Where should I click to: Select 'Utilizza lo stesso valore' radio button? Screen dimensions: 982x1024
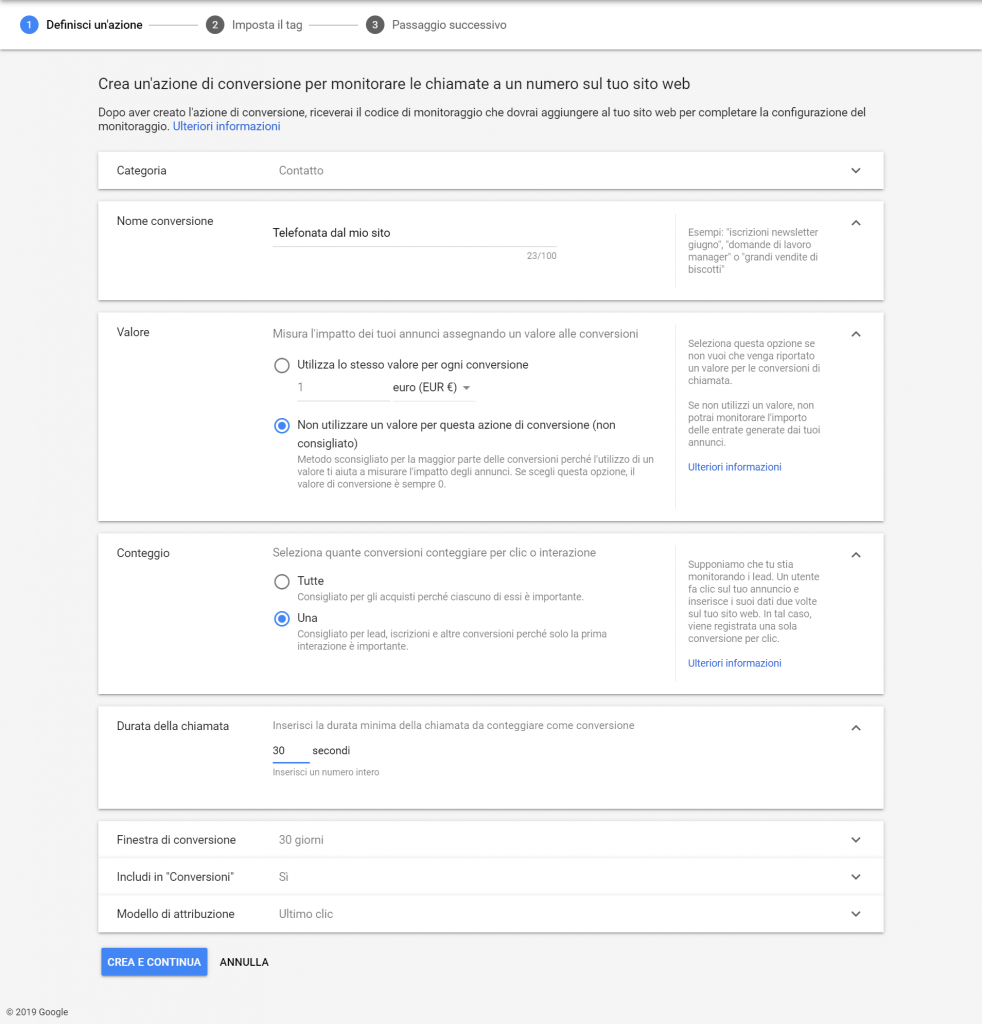point(282,365)
